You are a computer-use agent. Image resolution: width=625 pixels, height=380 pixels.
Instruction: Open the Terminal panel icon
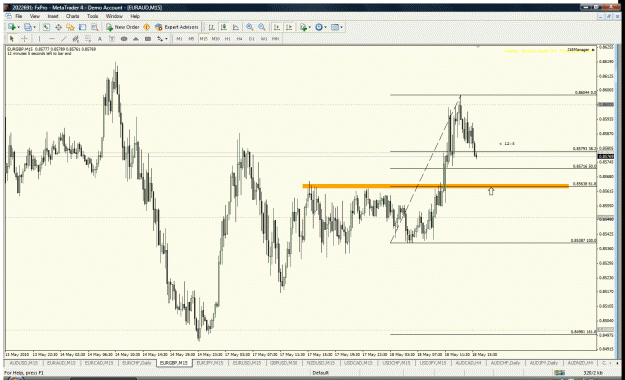click(82, 27)
